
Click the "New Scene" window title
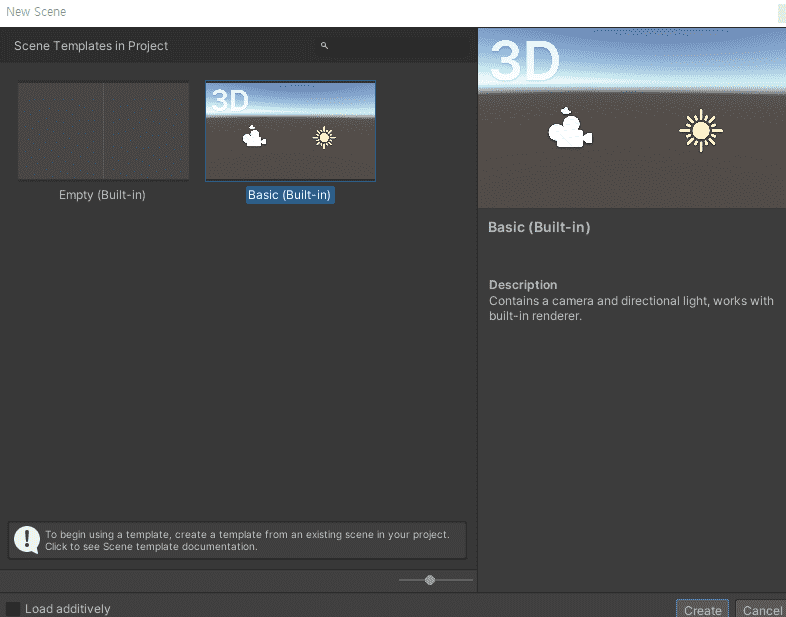click(x=36, y=12)
